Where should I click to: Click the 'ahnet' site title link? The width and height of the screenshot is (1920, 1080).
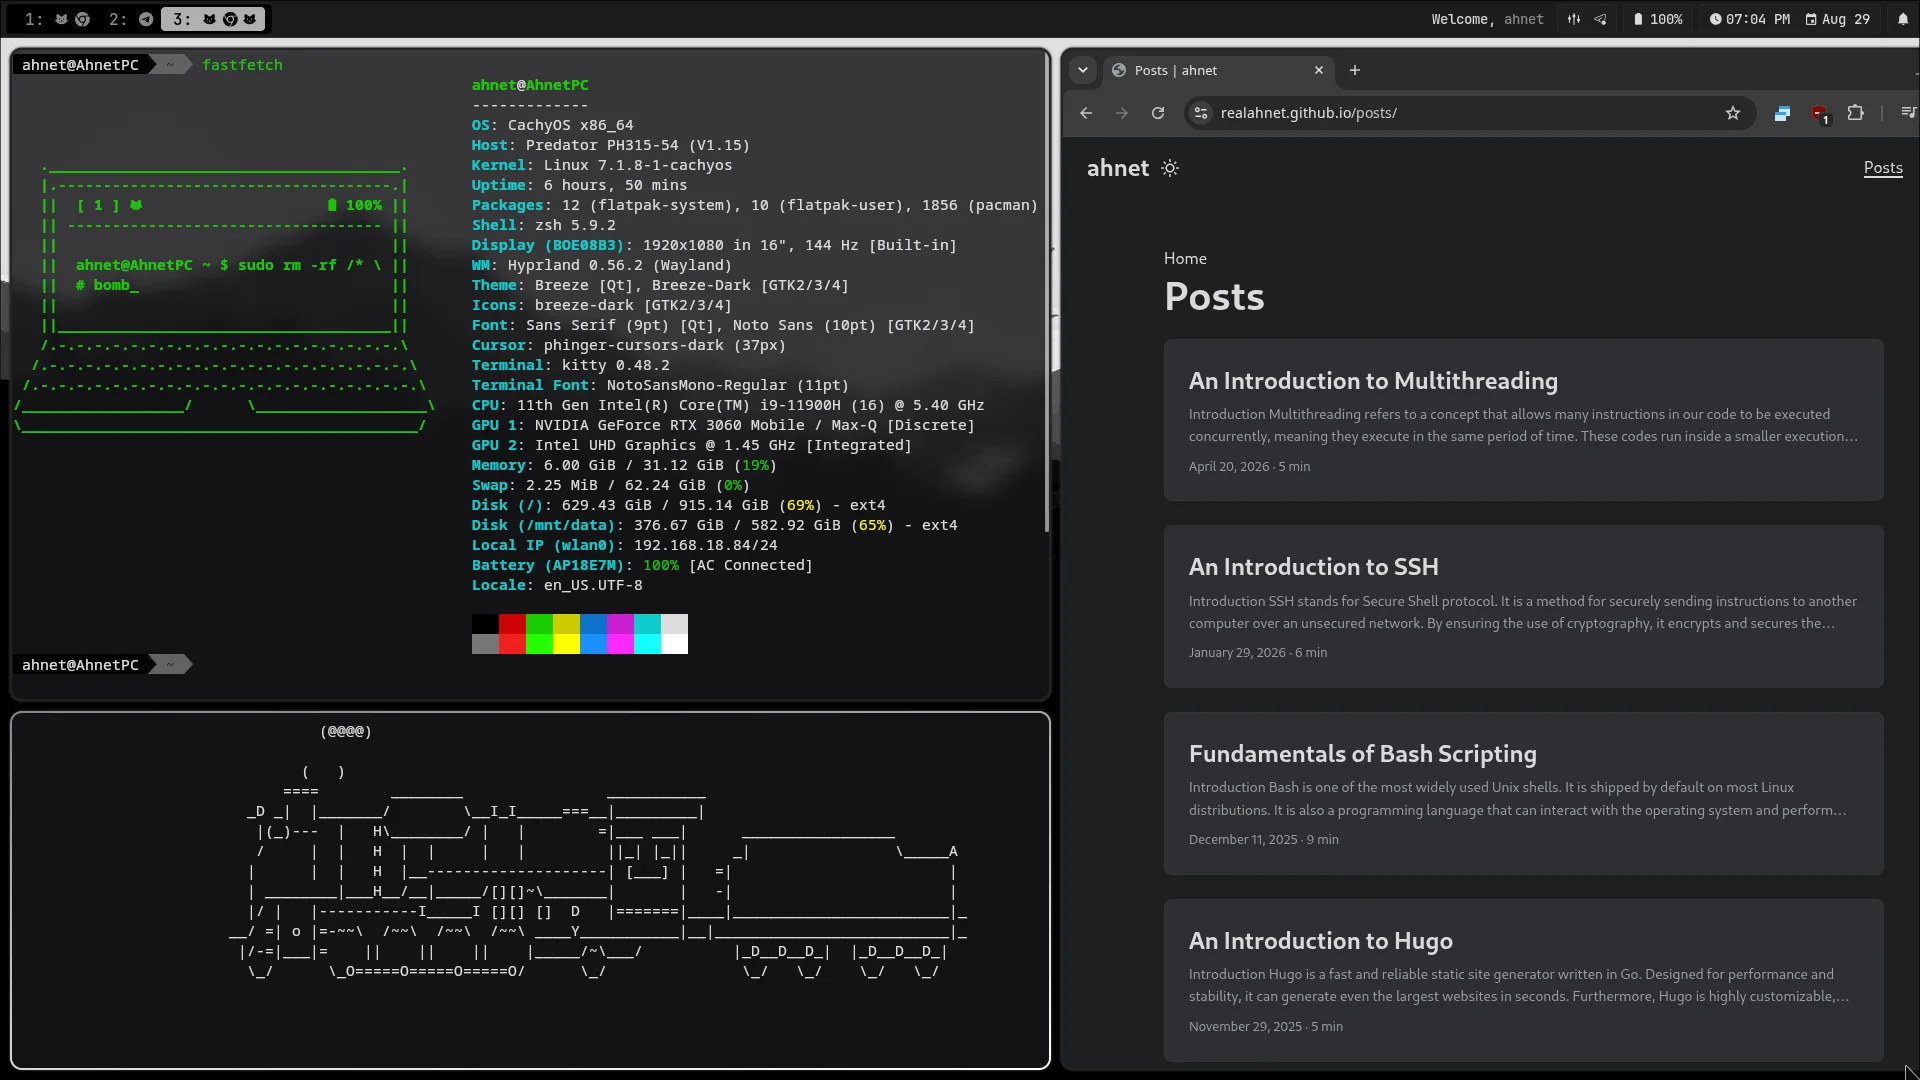click(x=1118, y=168)
